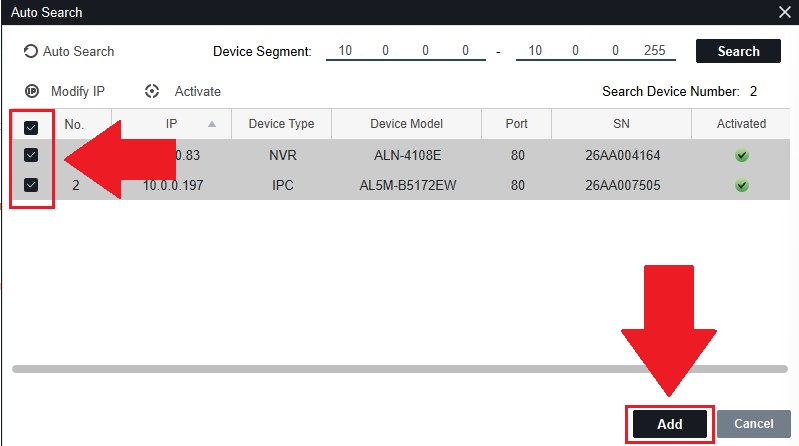Select the ALN-4108E model cell
Viewport: 799px width, 446px height.
pos(407,155)
